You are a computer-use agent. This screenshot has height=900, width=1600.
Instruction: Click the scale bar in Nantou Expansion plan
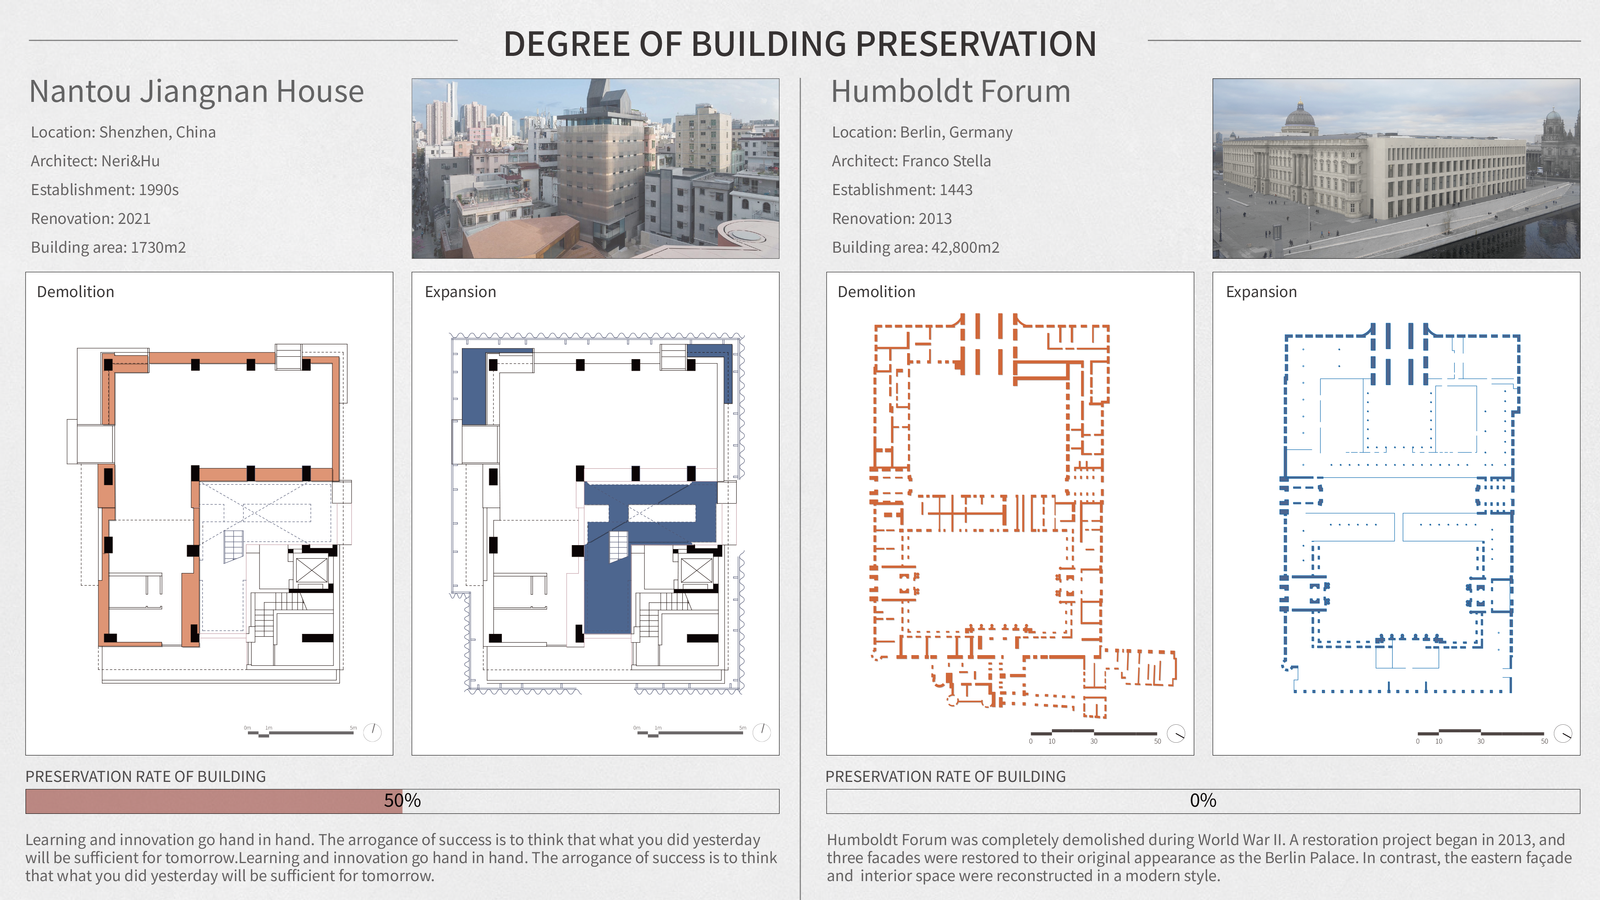click(689, 732)
